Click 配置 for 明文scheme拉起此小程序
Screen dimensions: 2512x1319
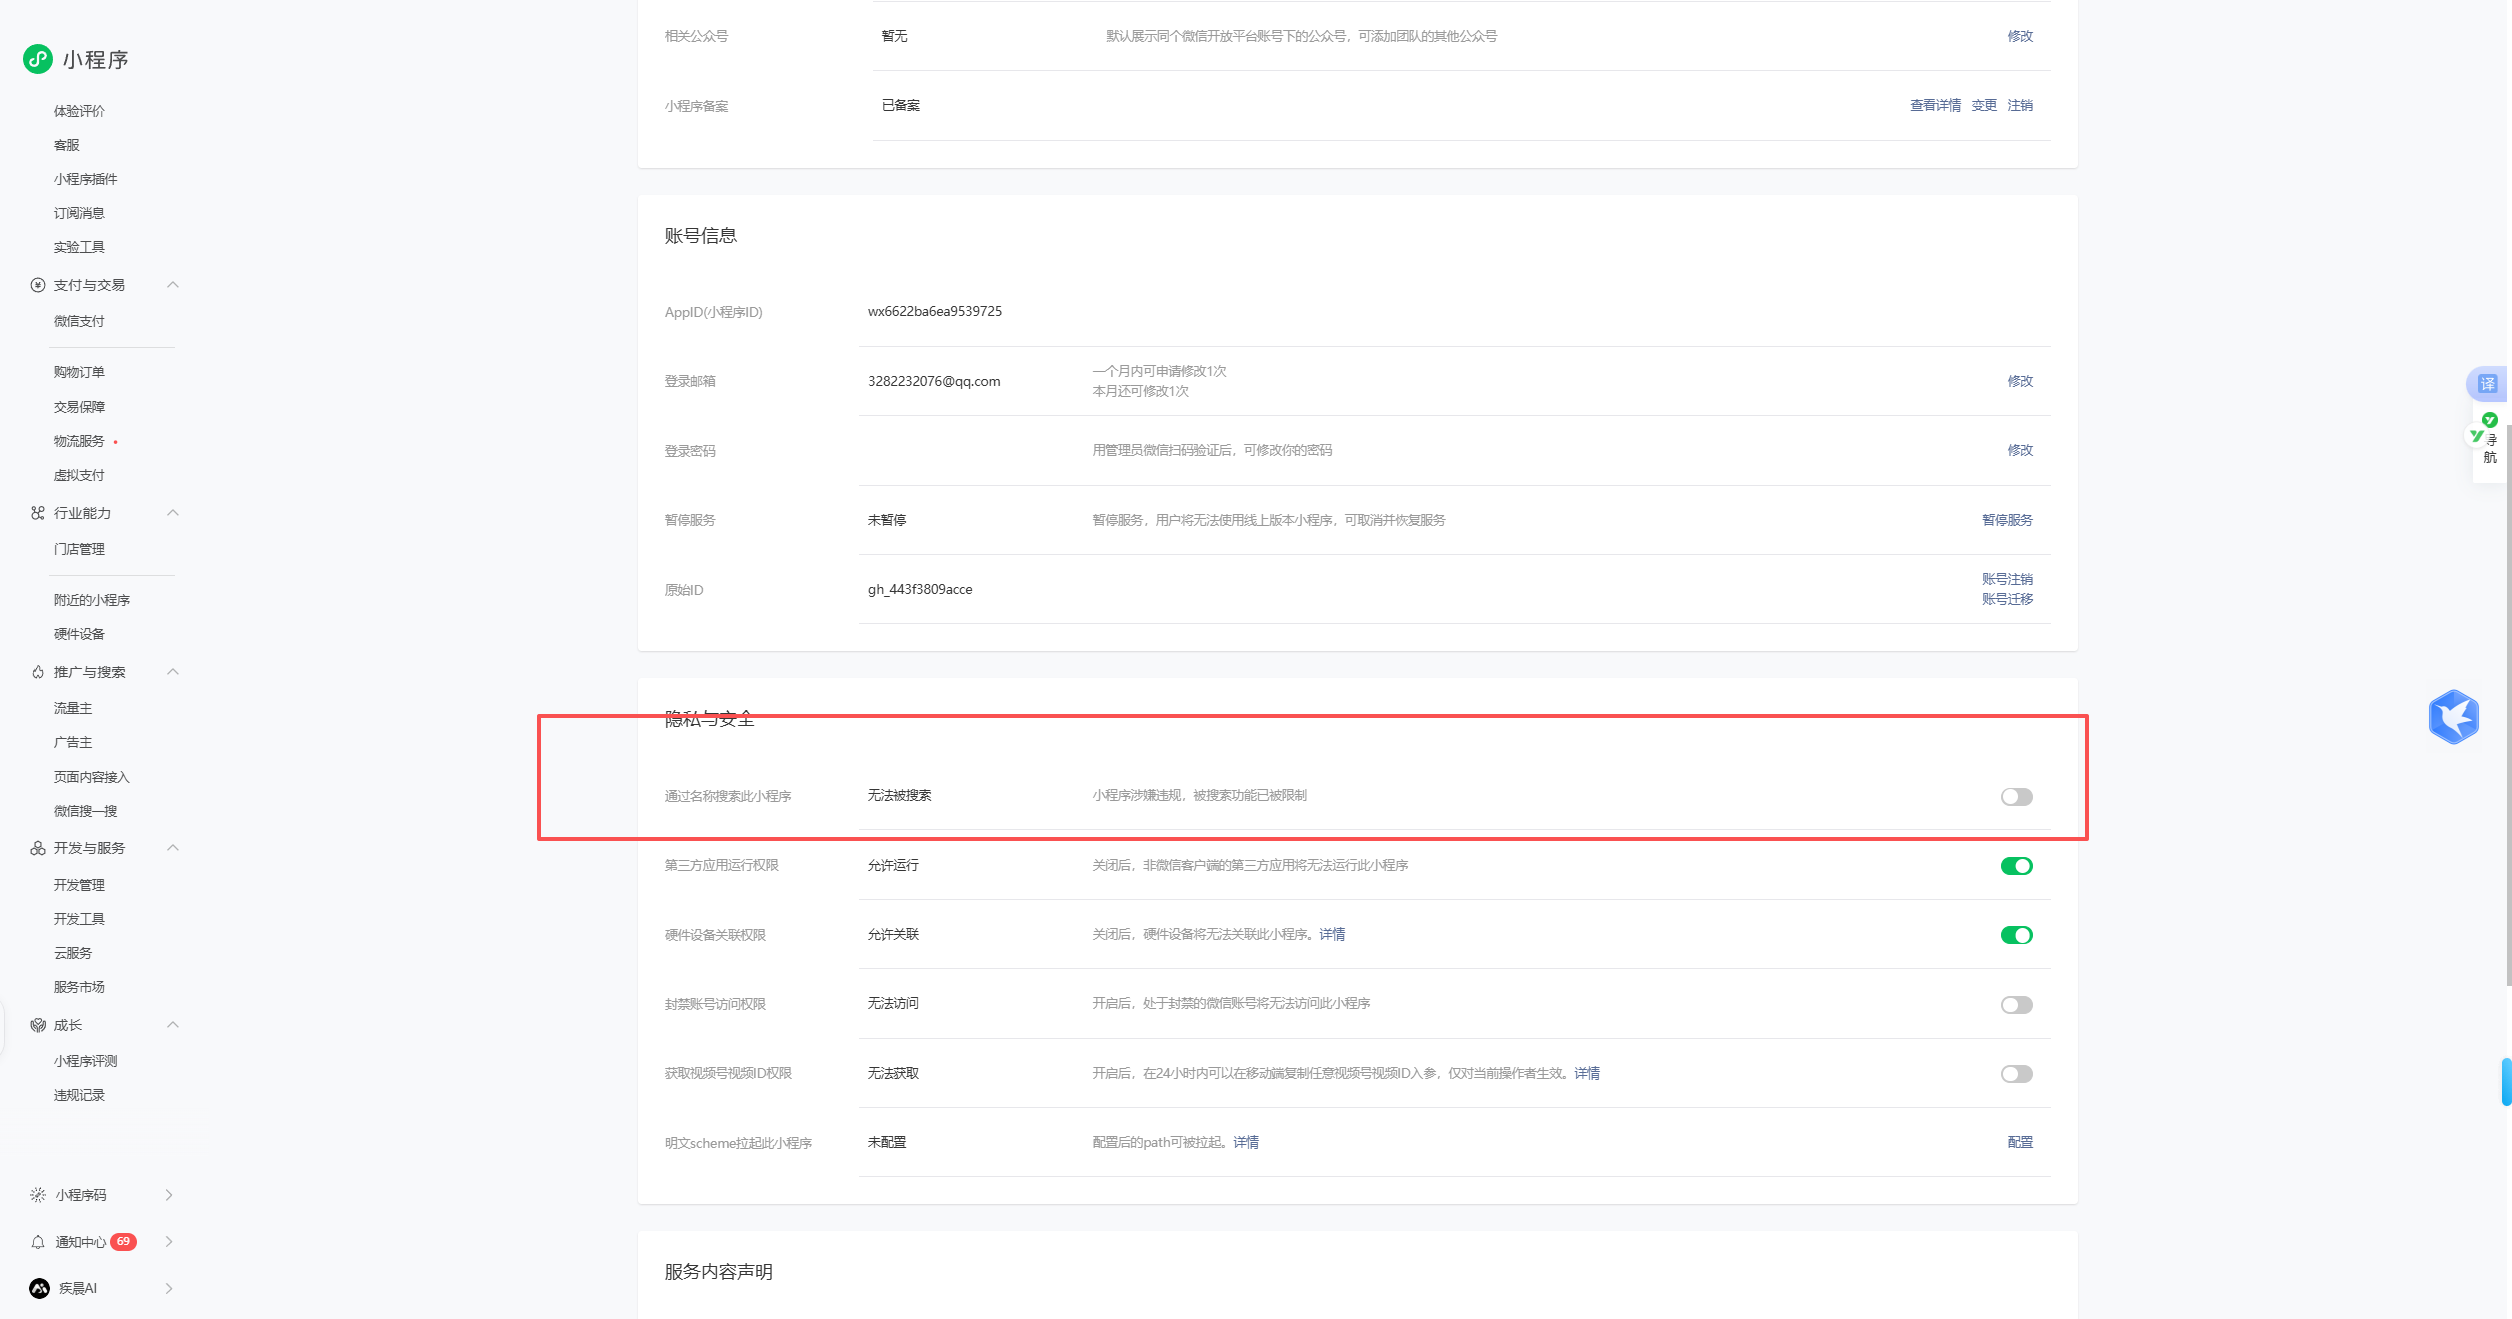(2020, 1142)
